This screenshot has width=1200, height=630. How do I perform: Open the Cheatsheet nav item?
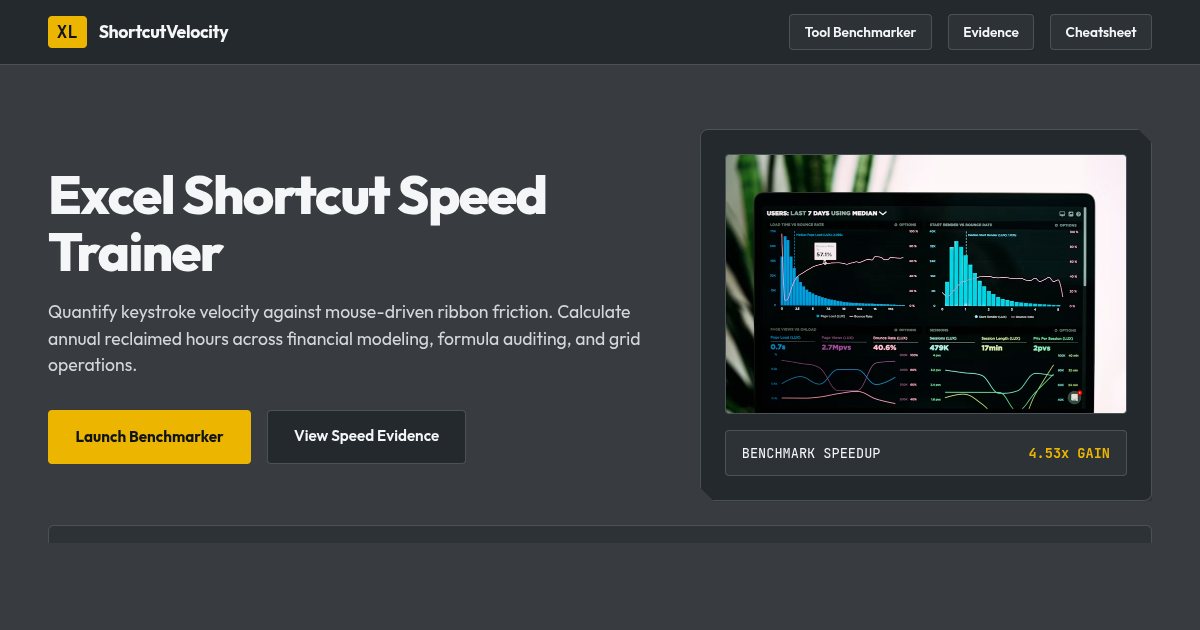pos(1101,32)
